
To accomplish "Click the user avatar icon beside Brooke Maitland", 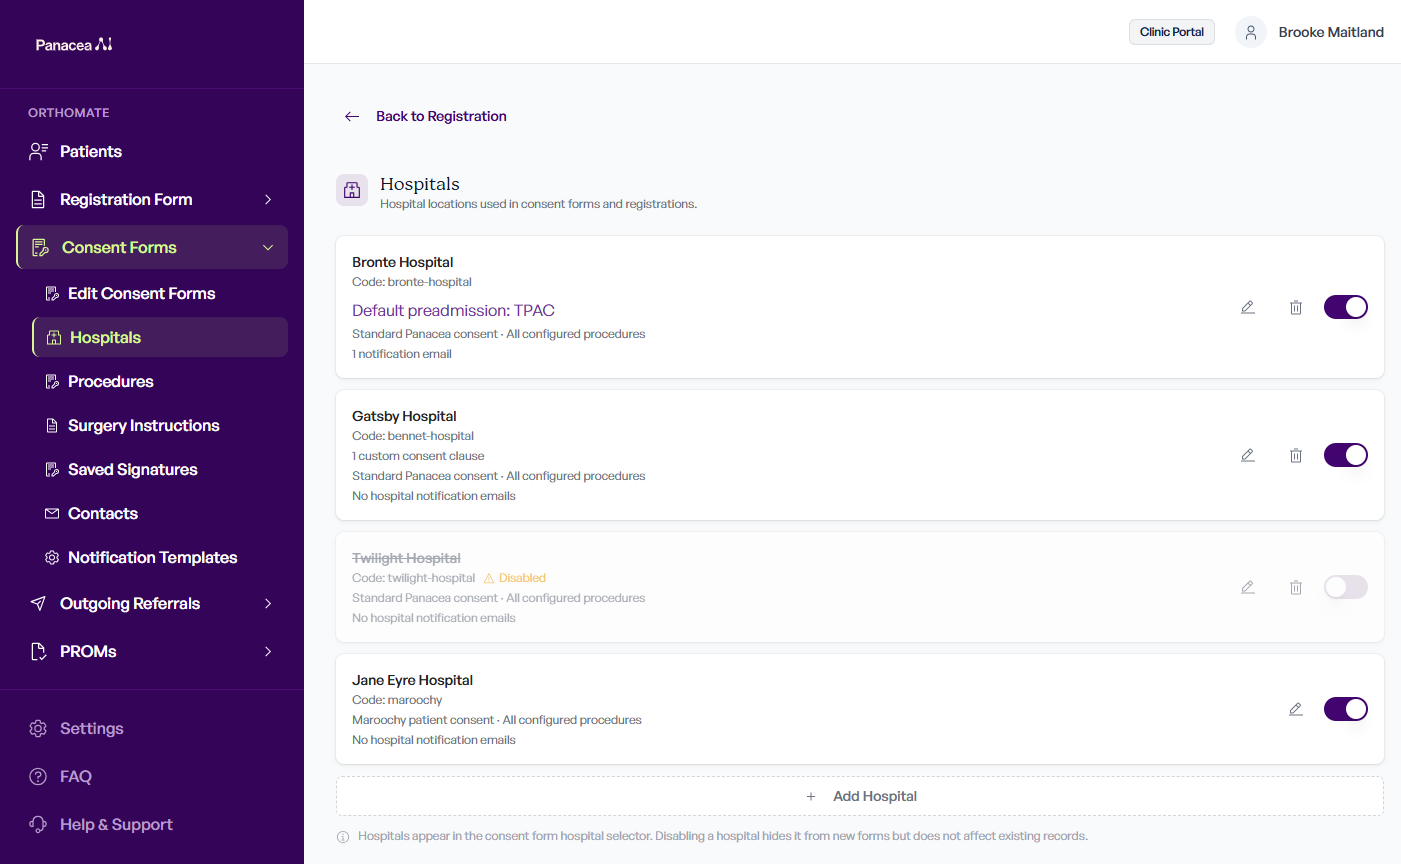I will [1251, 32].
